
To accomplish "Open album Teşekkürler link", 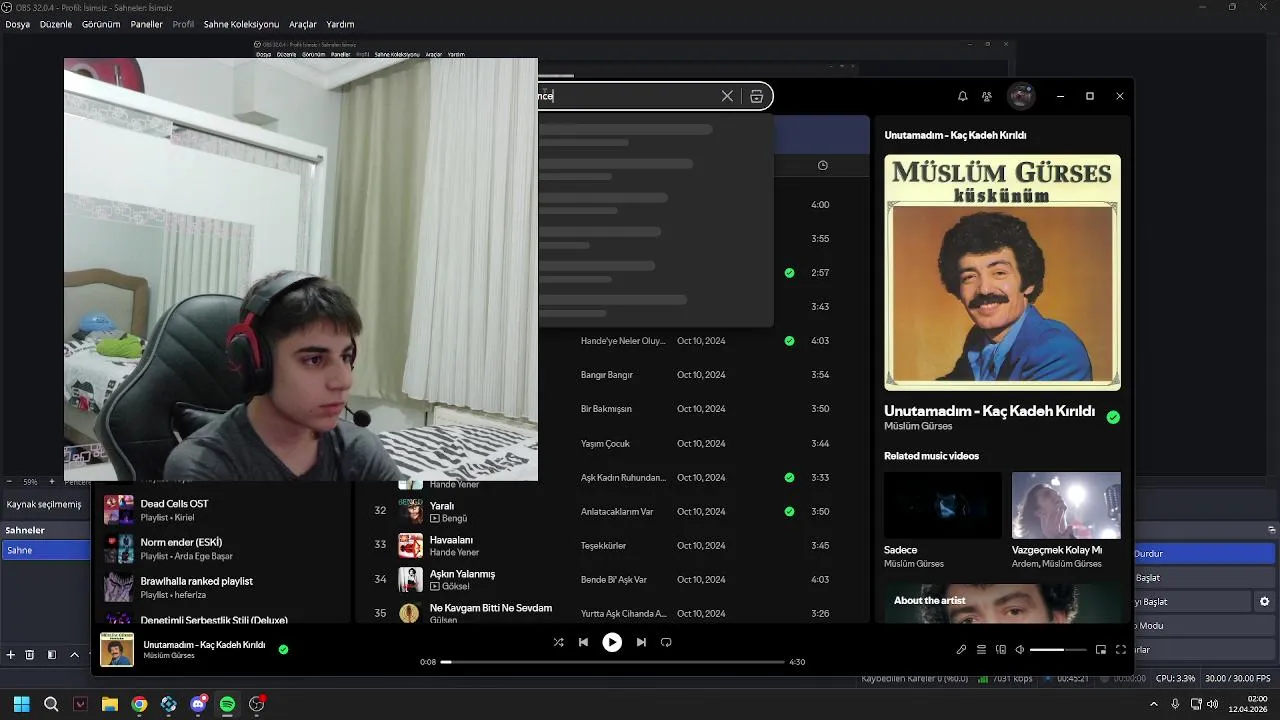I will (x=603, y=545).
